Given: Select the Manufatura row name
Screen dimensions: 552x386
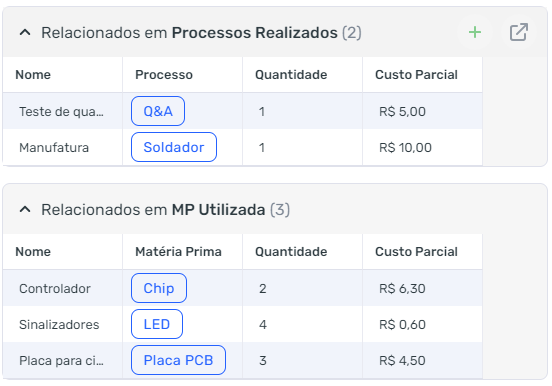Looking at the screenshot, I should pyautogui.click(x=54, y=148).
